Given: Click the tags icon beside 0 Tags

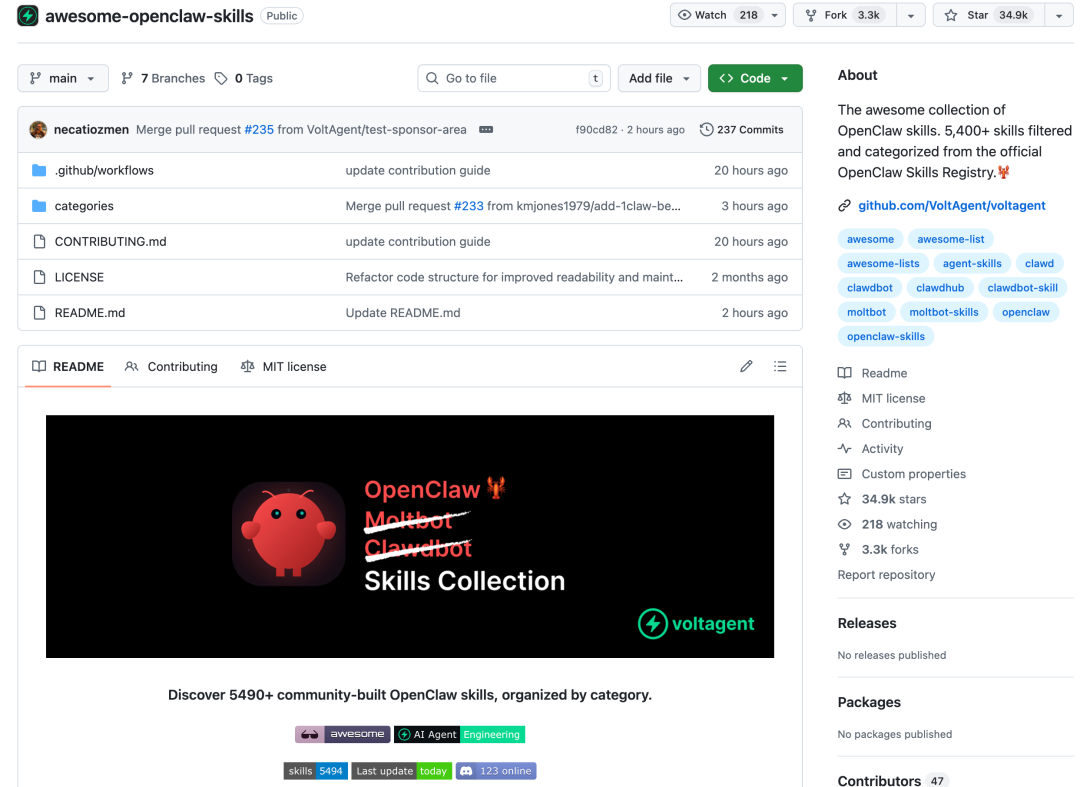Looking at the screenshot, I should [x=221, y=78].
